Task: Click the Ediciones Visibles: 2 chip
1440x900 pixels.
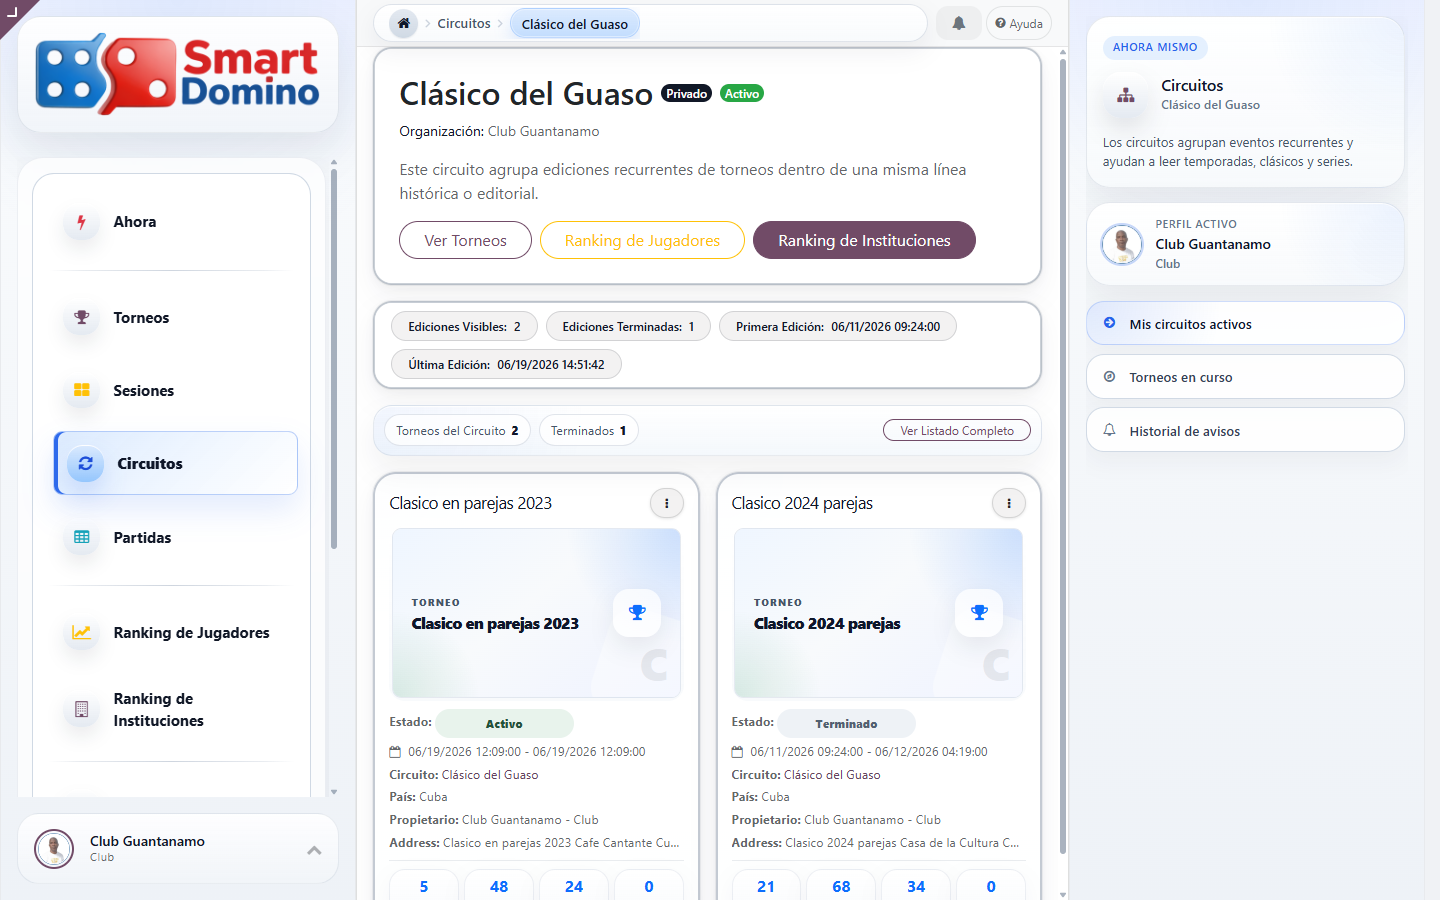Action: point(464,327)
